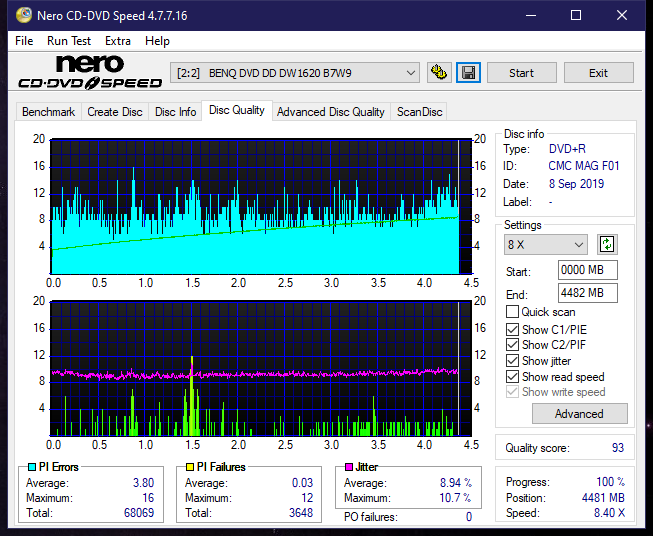This screenshot has width=653, height=536.
Task: Click the date 8 Sep 2019
Action: pyautogui.click(x=576, y=184)
